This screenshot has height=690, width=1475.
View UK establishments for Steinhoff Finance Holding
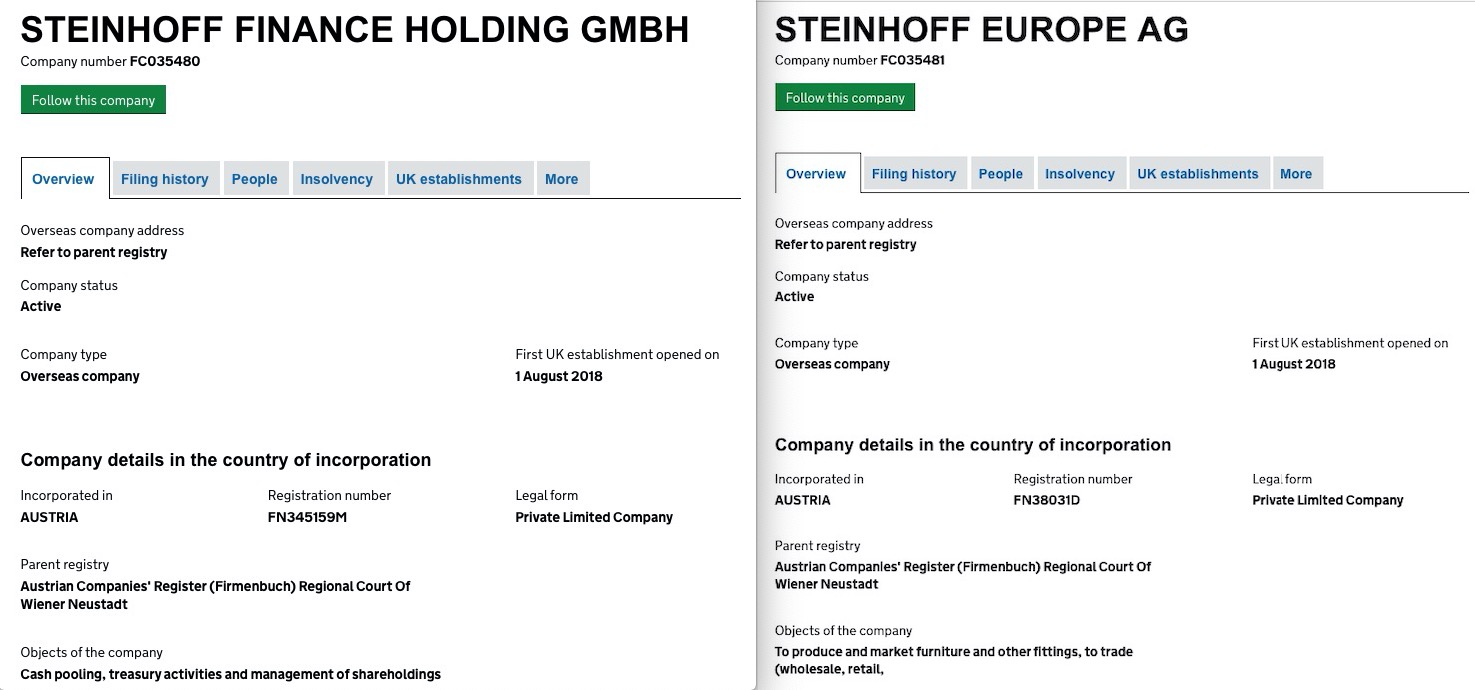[459, 178]
